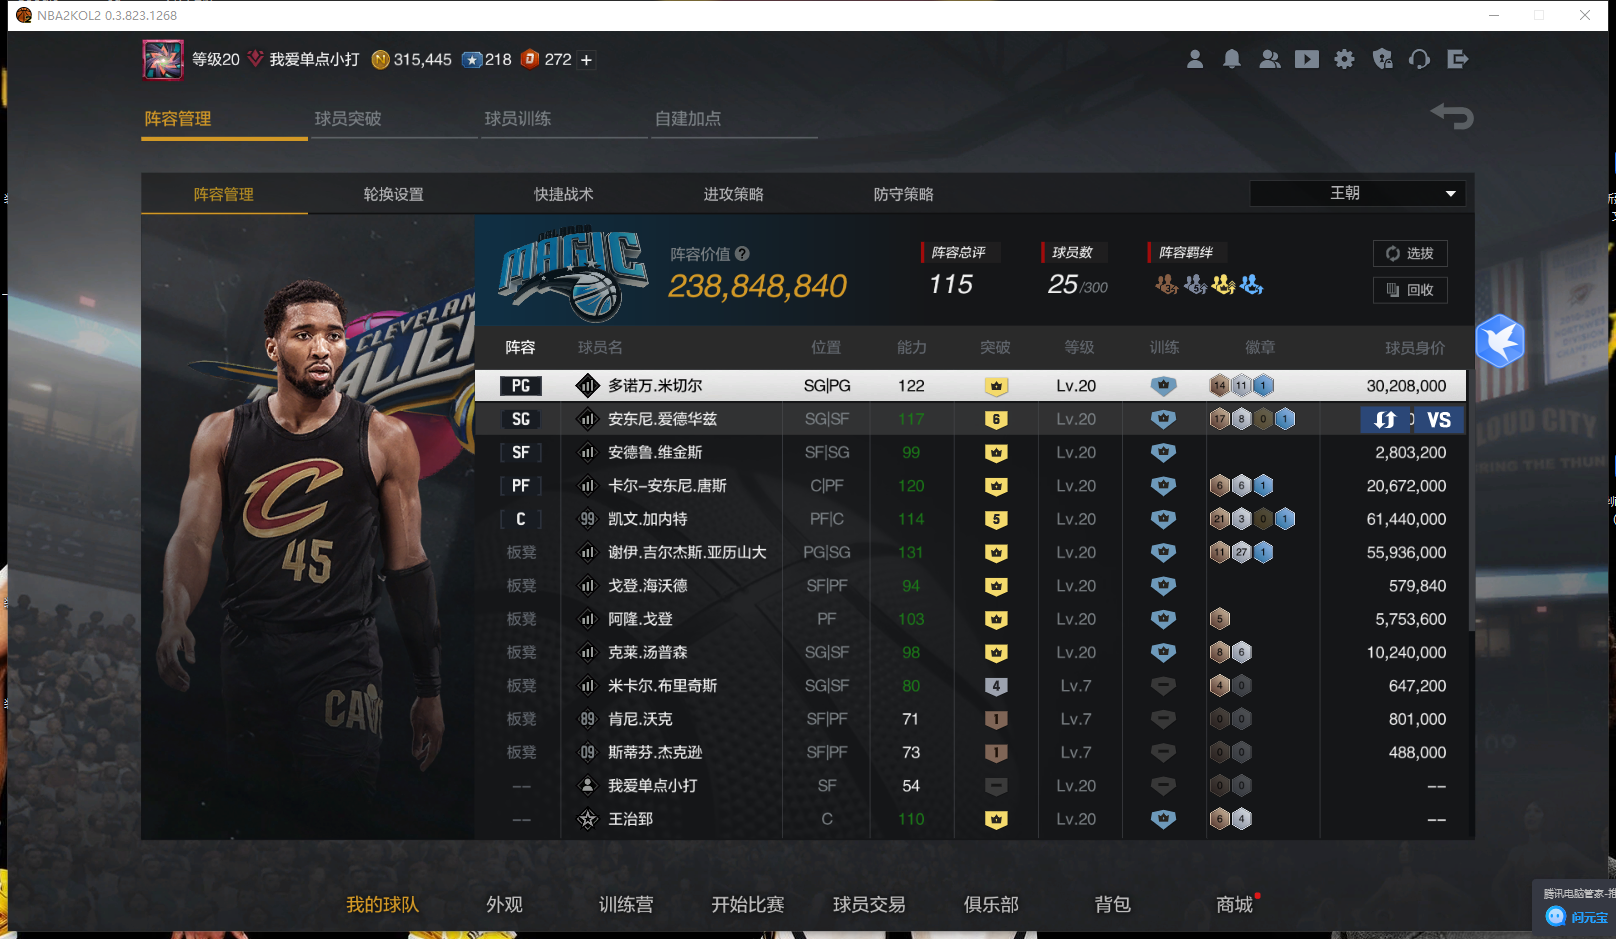The height and width of the screenshot is (939, 1616).
Task: Click the 阵容价值 help question mark
Action: pos(742,254)
